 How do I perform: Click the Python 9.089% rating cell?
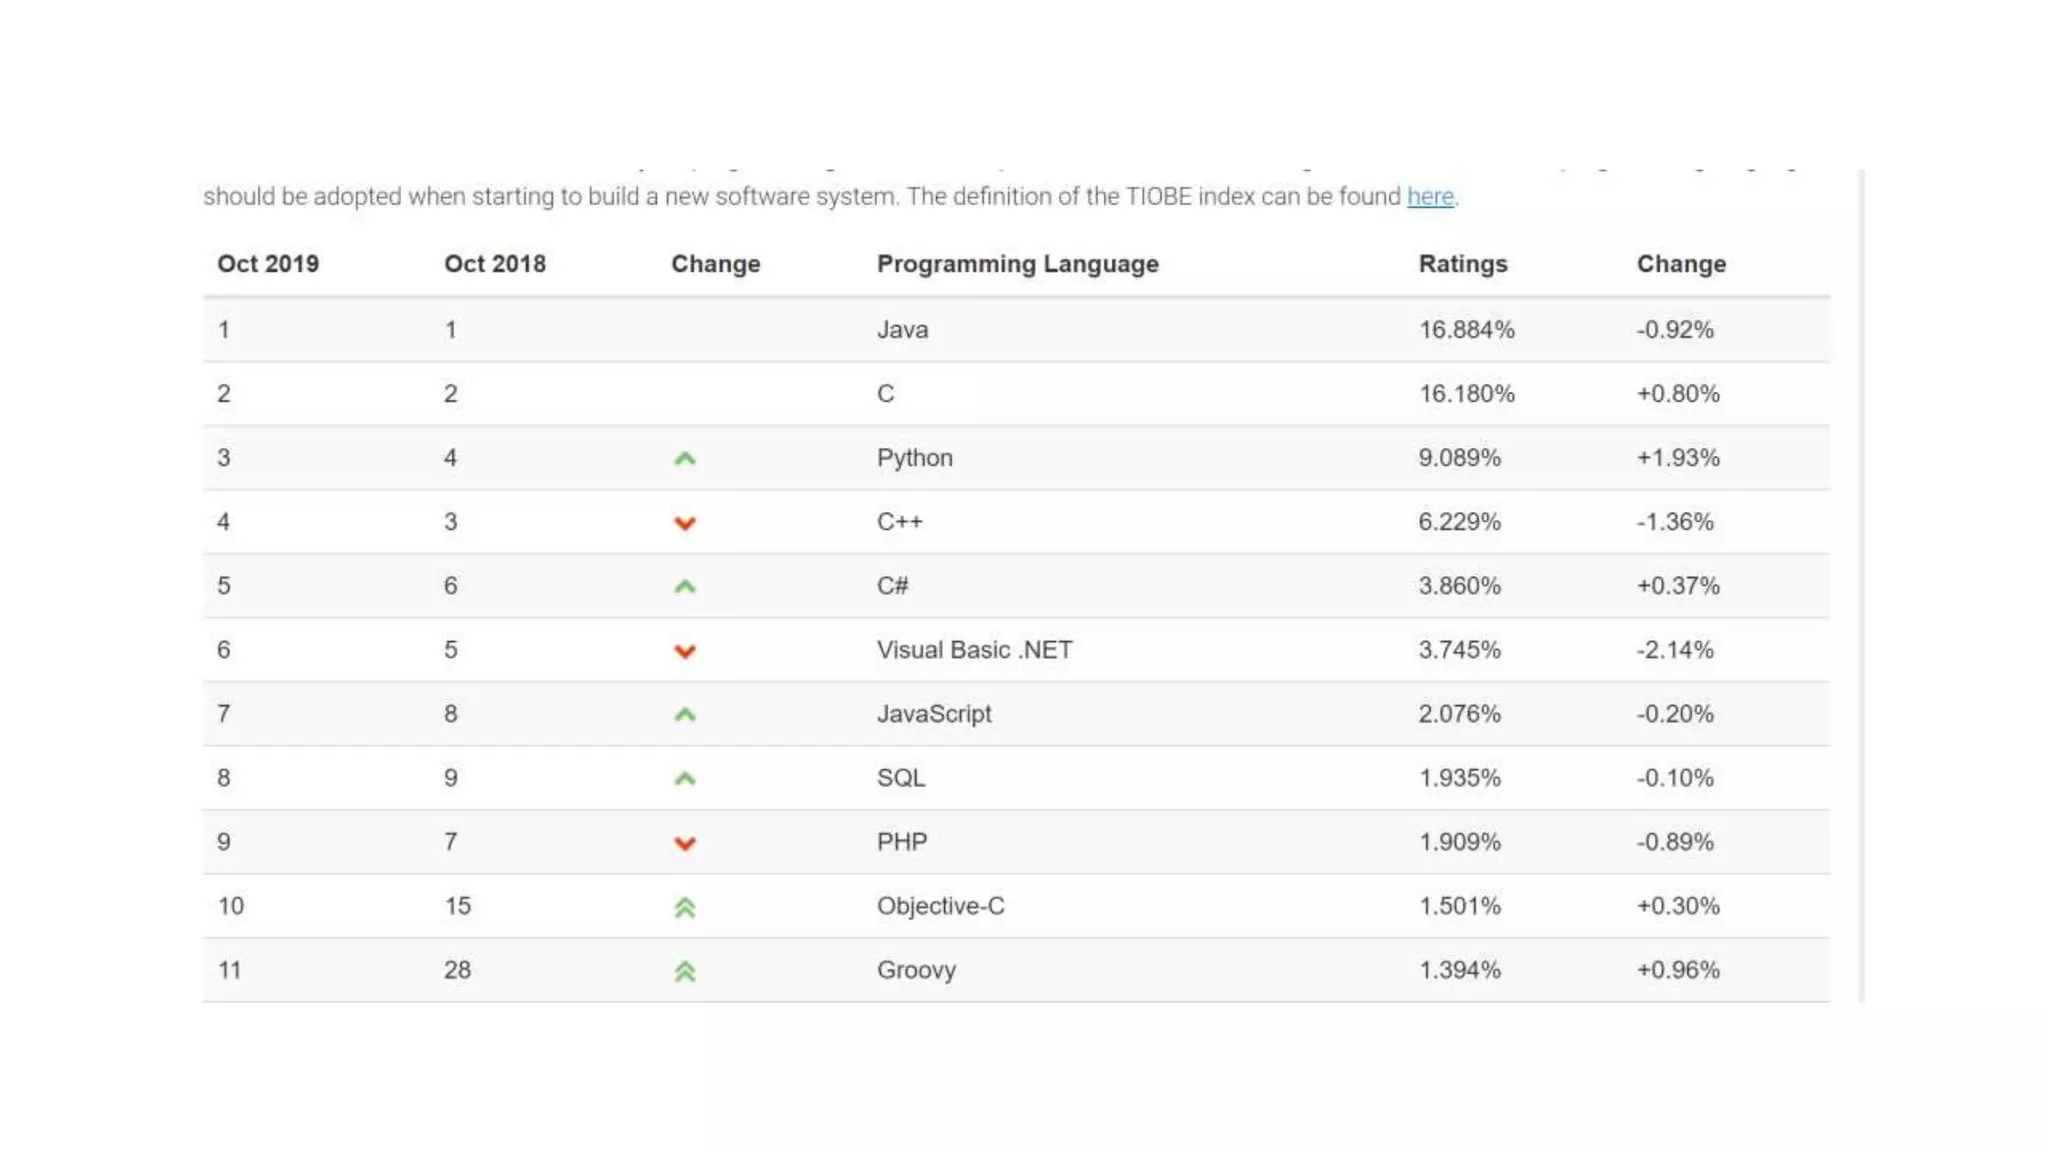(x=1459, y=458)
